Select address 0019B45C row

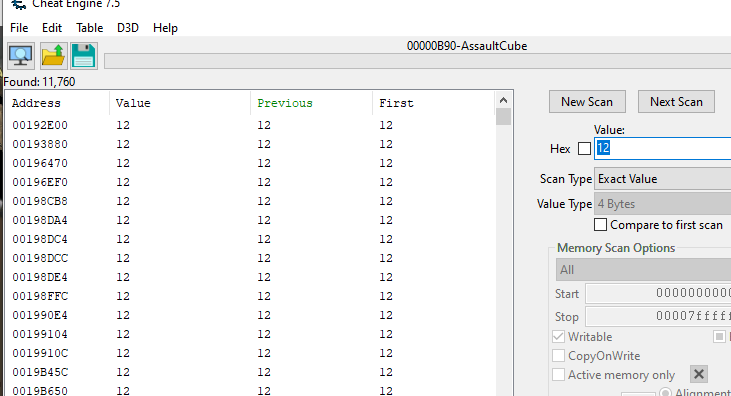(250, 372)
